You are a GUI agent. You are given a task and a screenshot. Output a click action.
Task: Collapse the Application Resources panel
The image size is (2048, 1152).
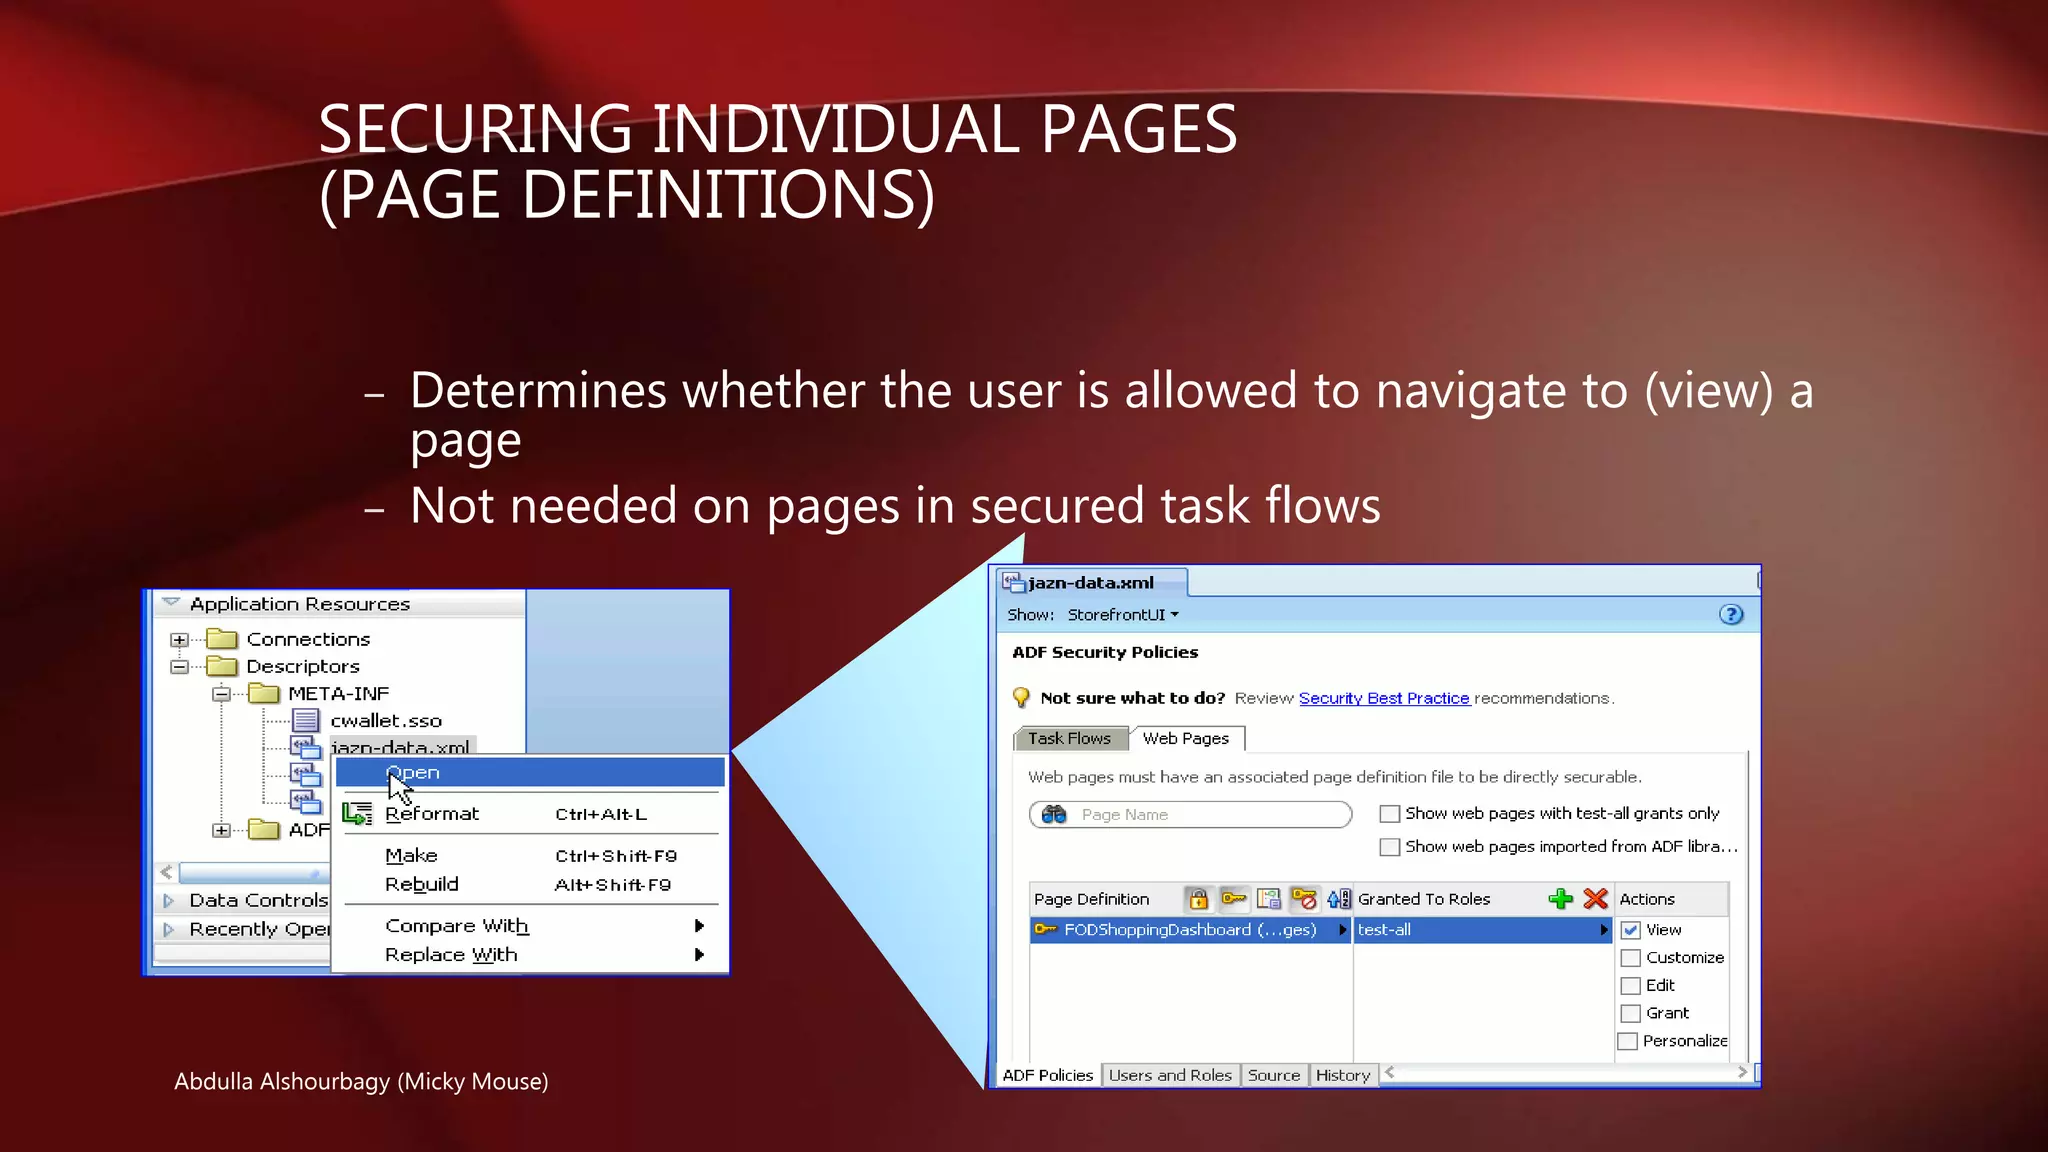tap(171, 603)
